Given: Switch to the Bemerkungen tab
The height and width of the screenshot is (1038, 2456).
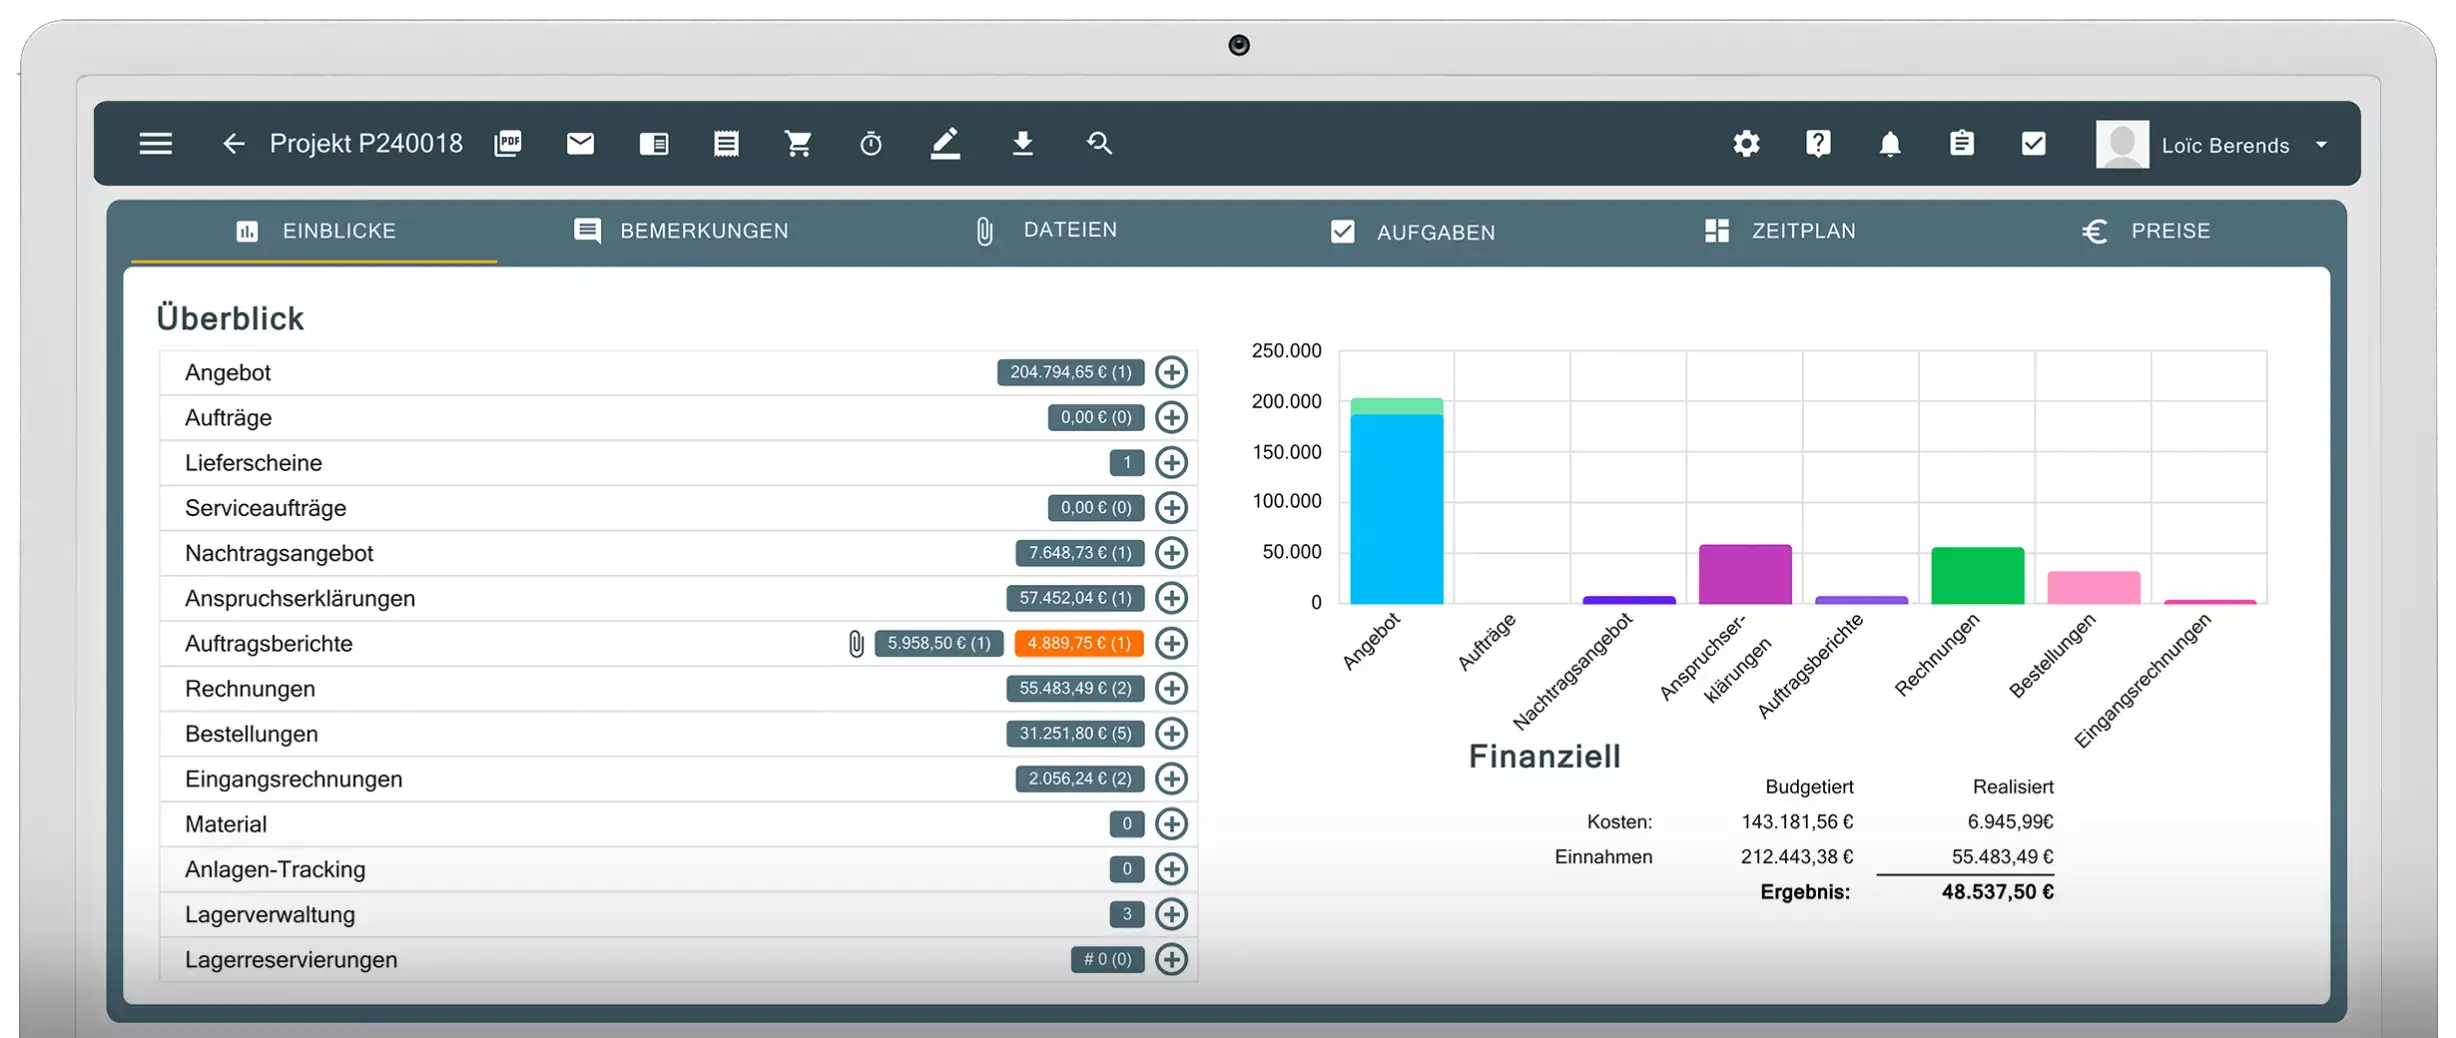Looking at the screenshot, I should click(x=682, y=231).
